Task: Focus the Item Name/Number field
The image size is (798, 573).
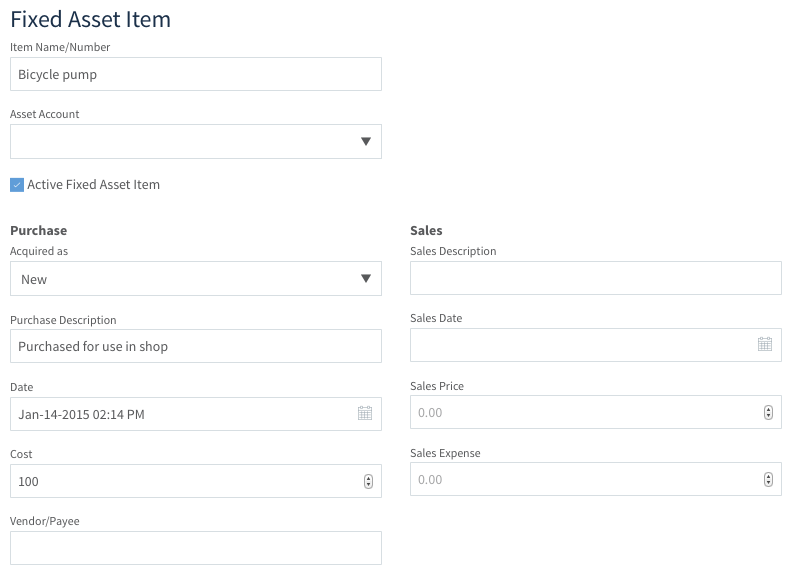Action: tap(196, 74)
